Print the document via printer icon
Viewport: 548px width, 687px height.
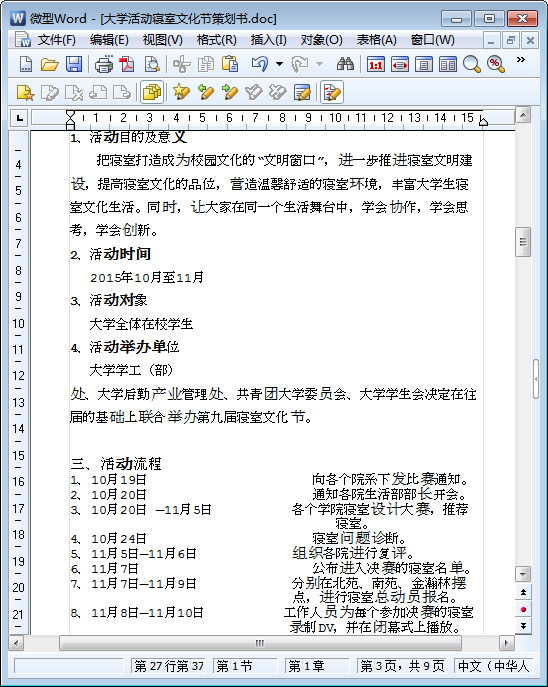tap(104, 64)
